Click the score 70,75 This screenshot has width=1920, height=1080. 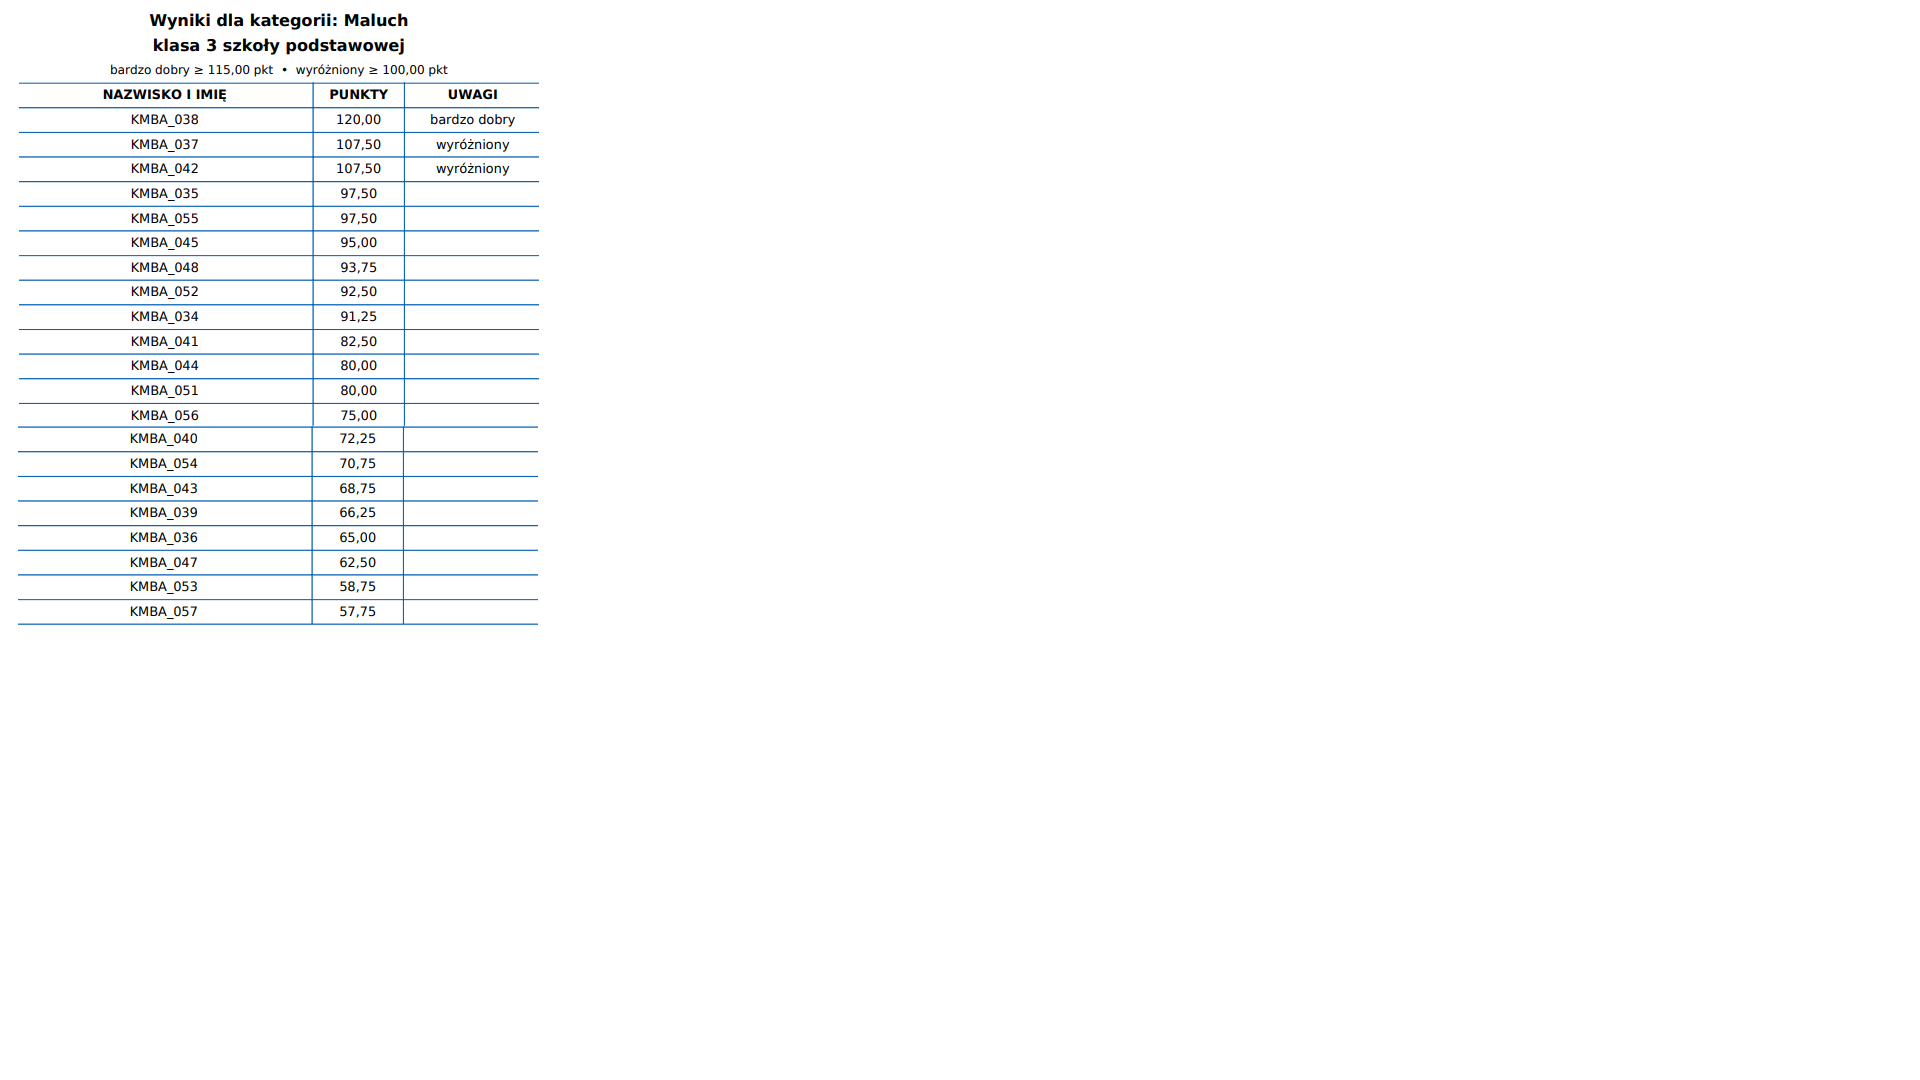[x=358, y=464]
